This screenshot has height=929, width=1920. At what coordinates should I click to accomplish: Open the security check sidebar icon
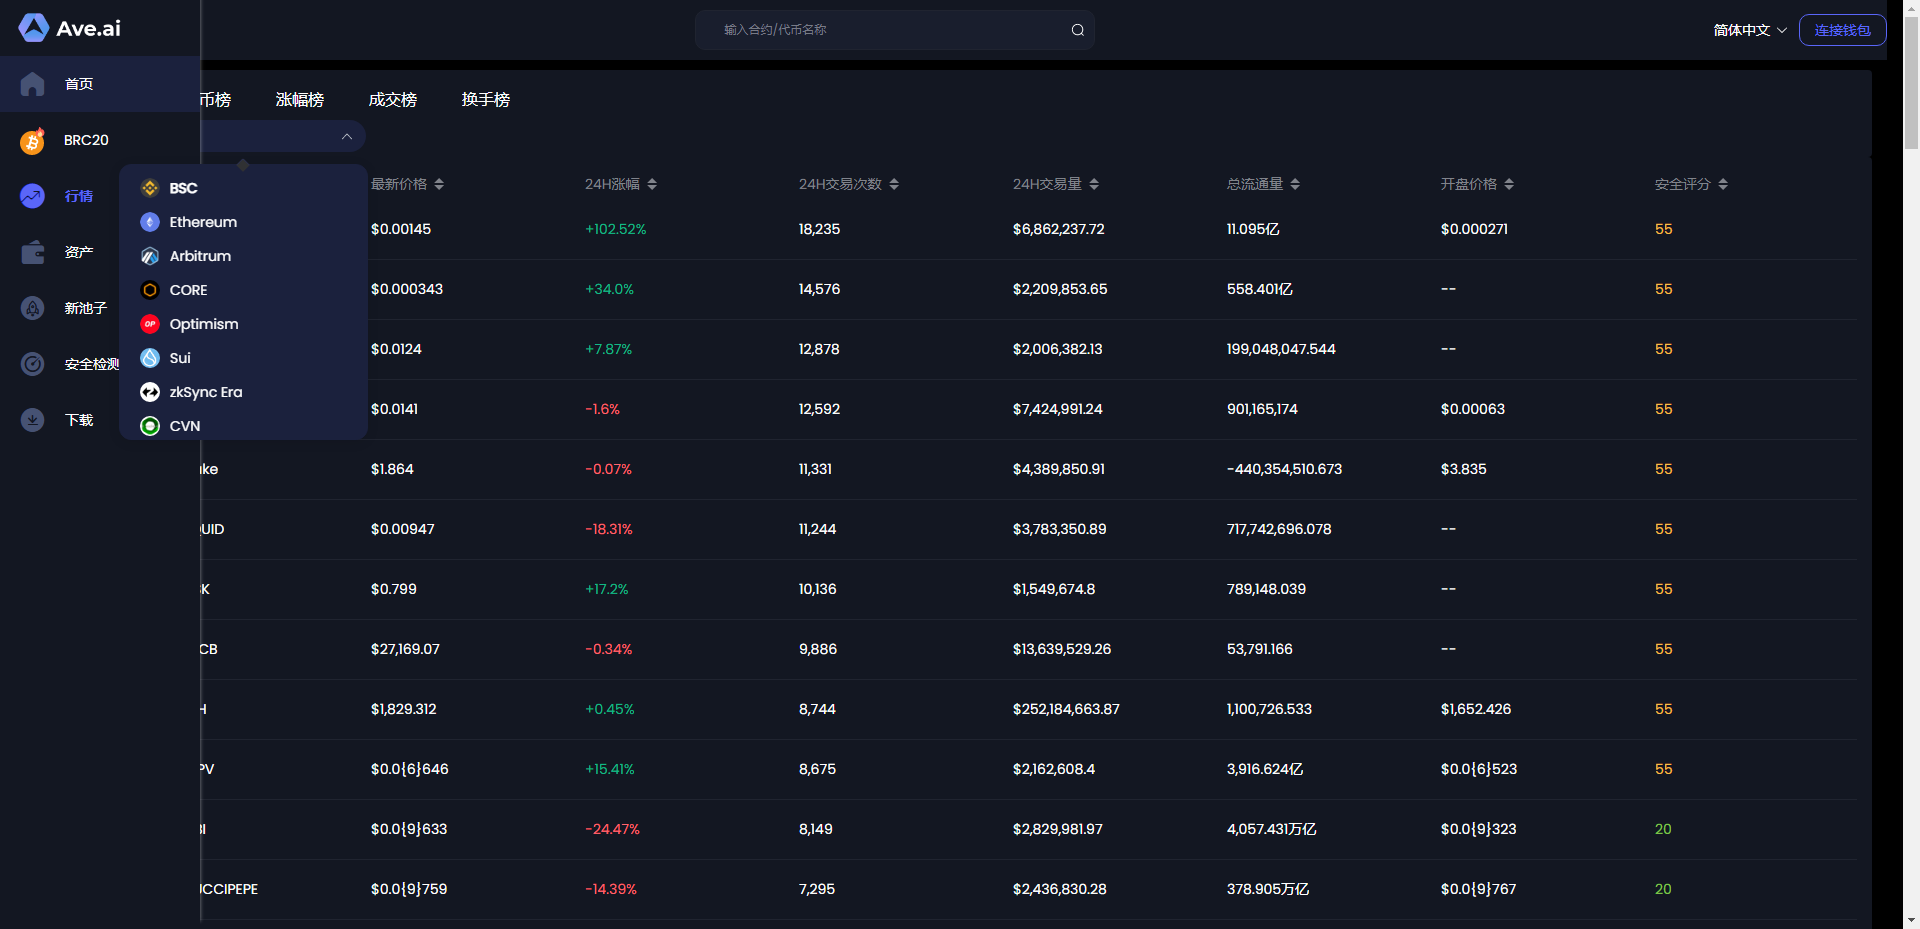click(x=32, y=364)
